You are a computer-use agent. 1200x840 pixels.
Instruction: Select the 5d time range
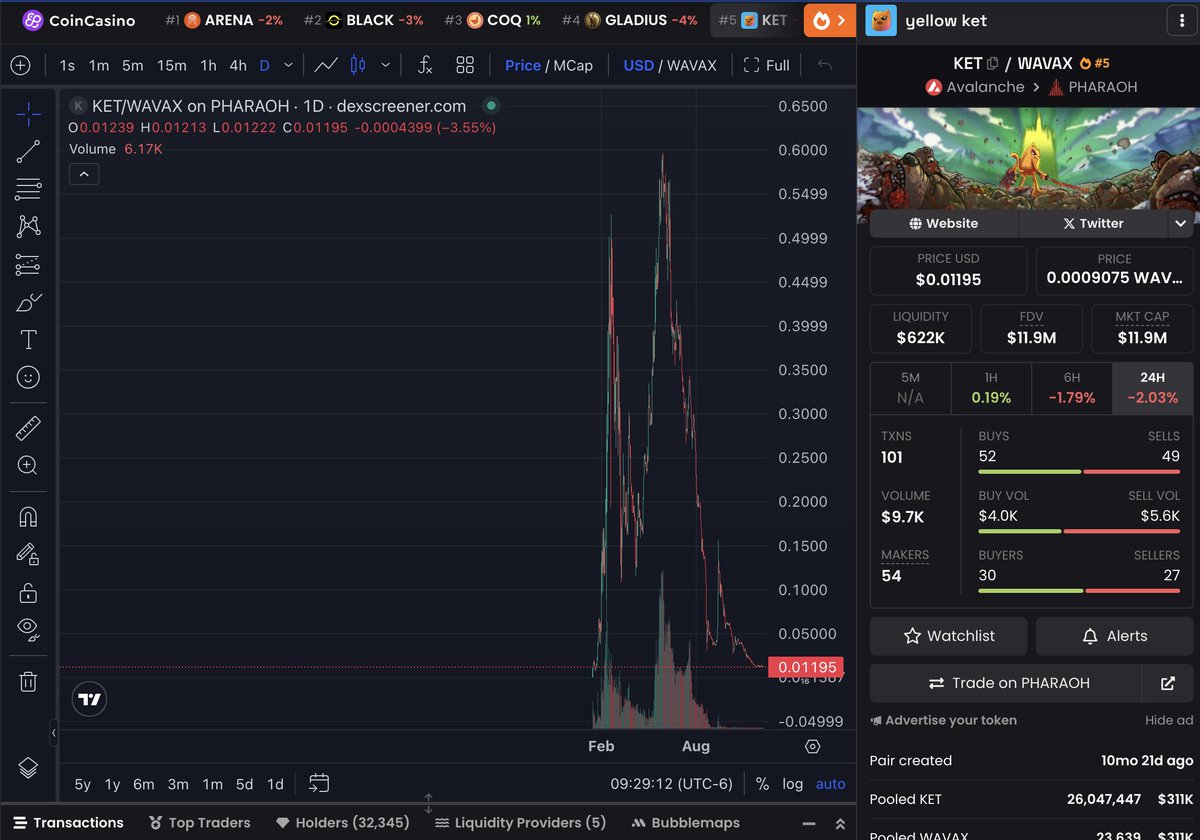(x=244, y=784)
